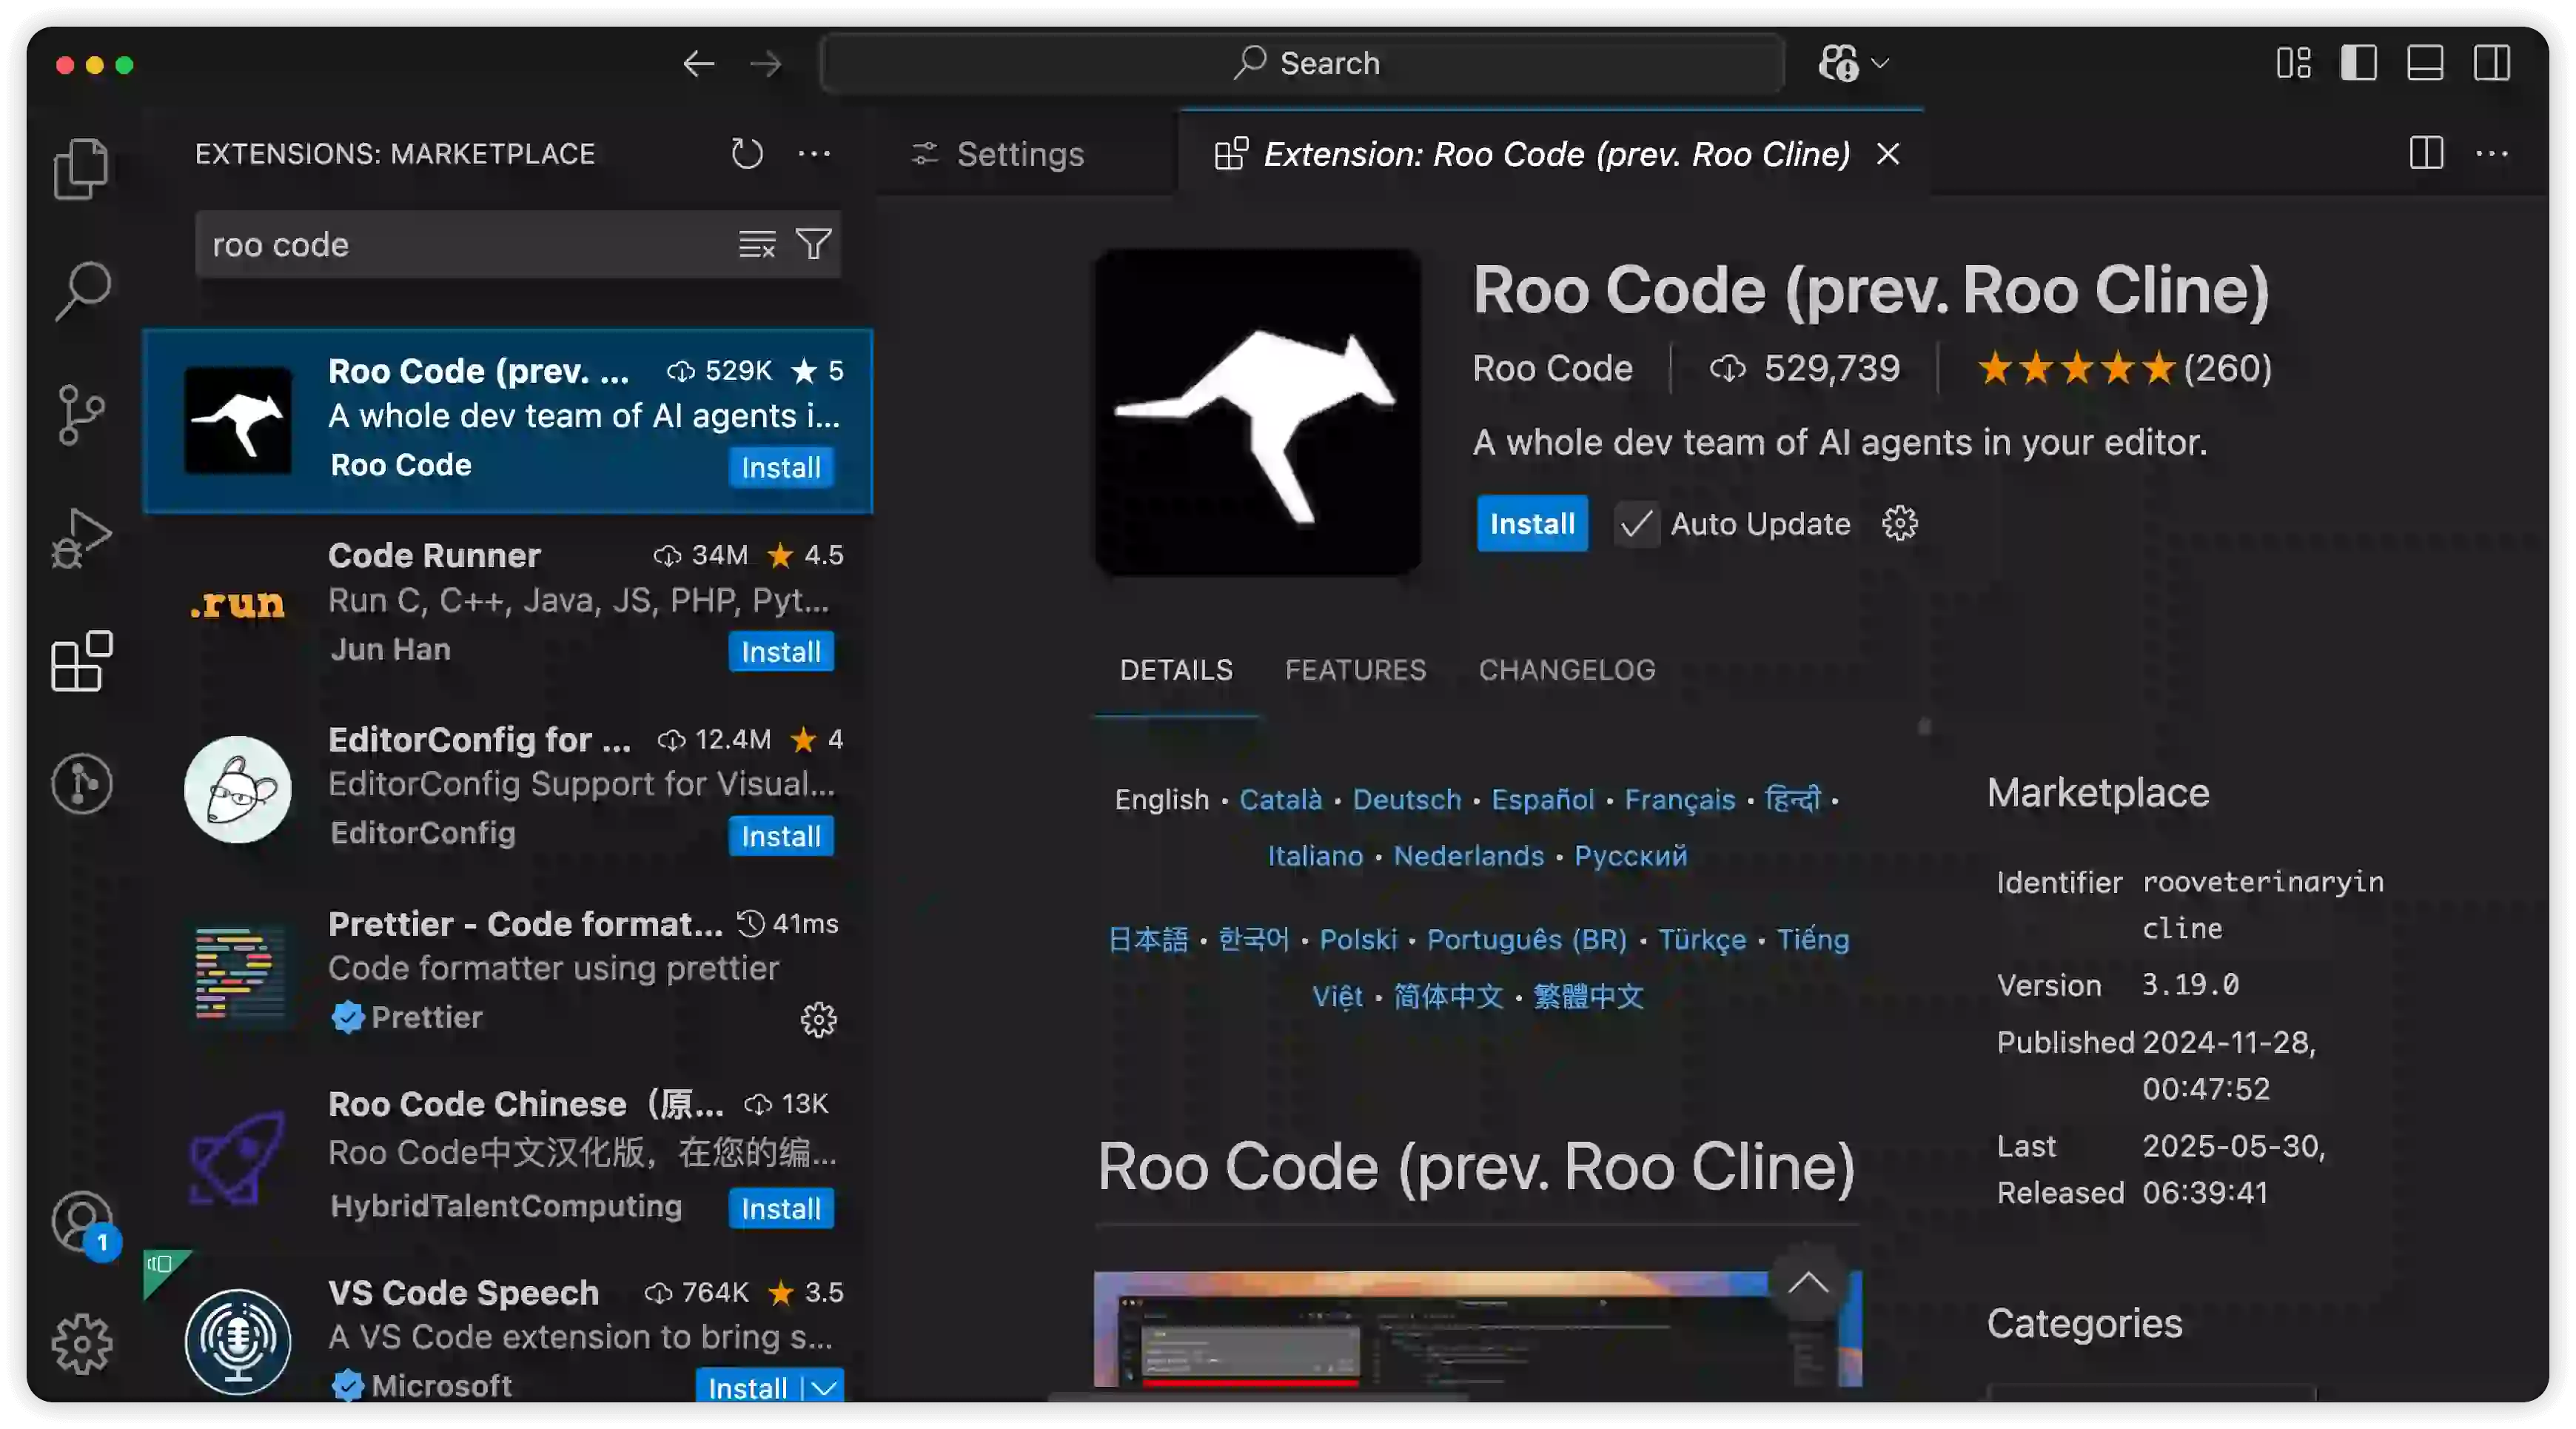Open the git graph circular activity bar icon
The height and width of the screenshot is (1429, 2576).
[81, 784]
